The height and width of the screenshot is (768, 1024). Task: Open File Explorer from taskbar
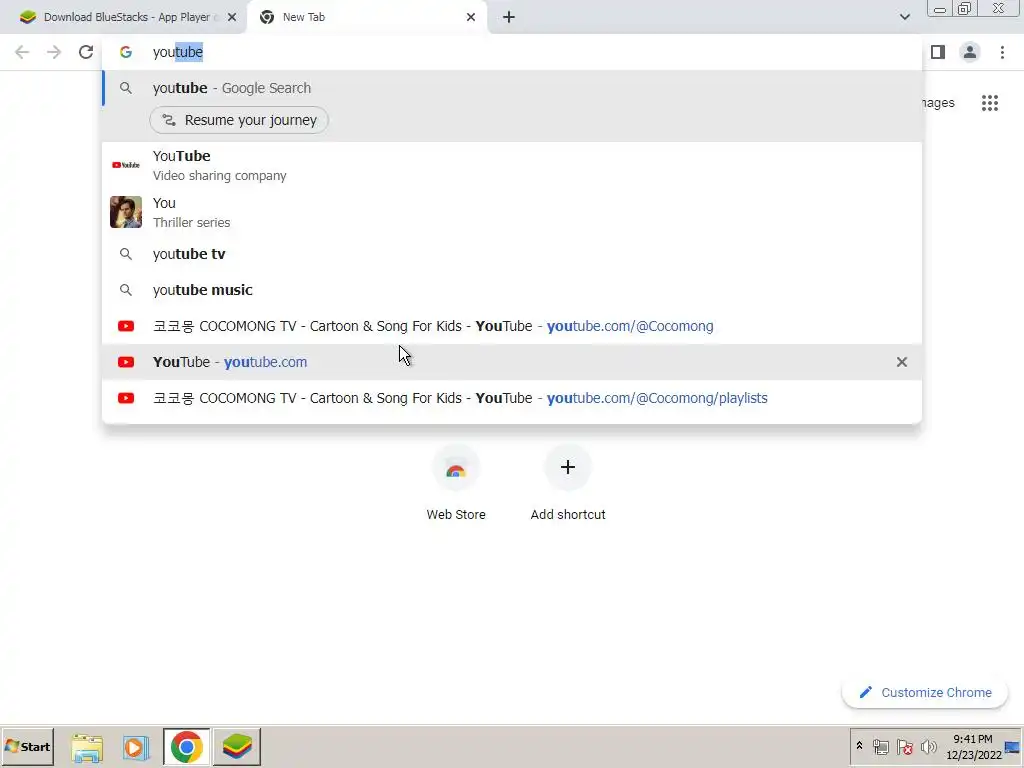tap(87, 748)
